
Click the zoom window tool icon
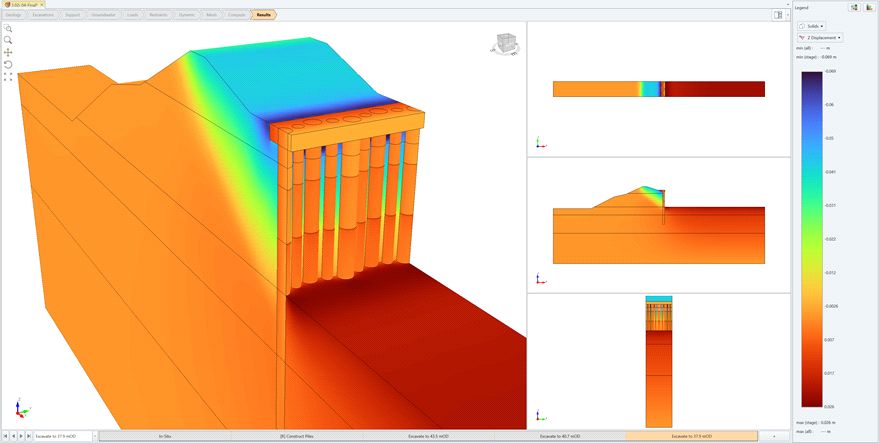click(x=8, y=28)
